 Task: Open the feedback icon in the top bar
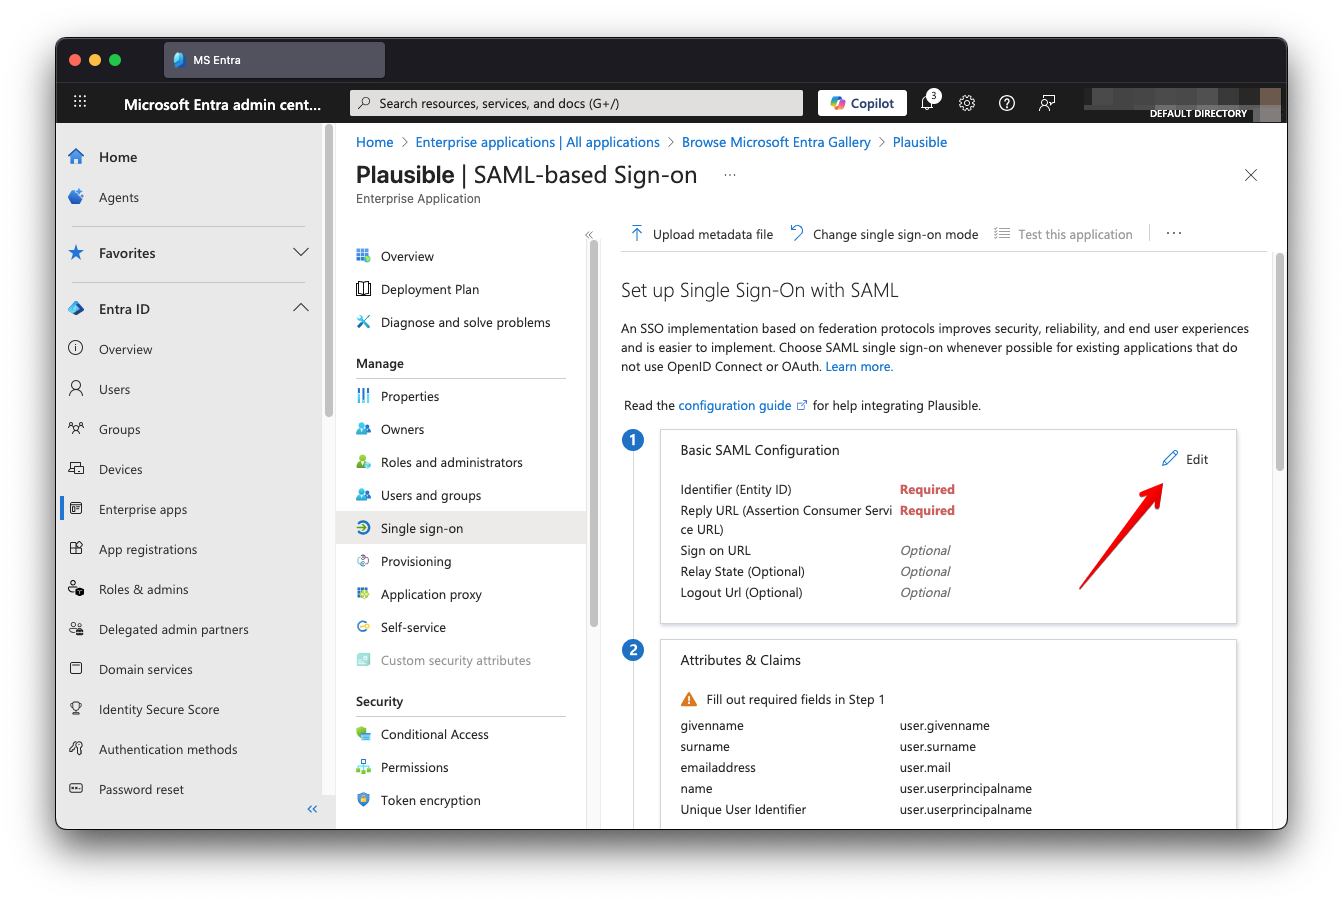coord(1046,103)
